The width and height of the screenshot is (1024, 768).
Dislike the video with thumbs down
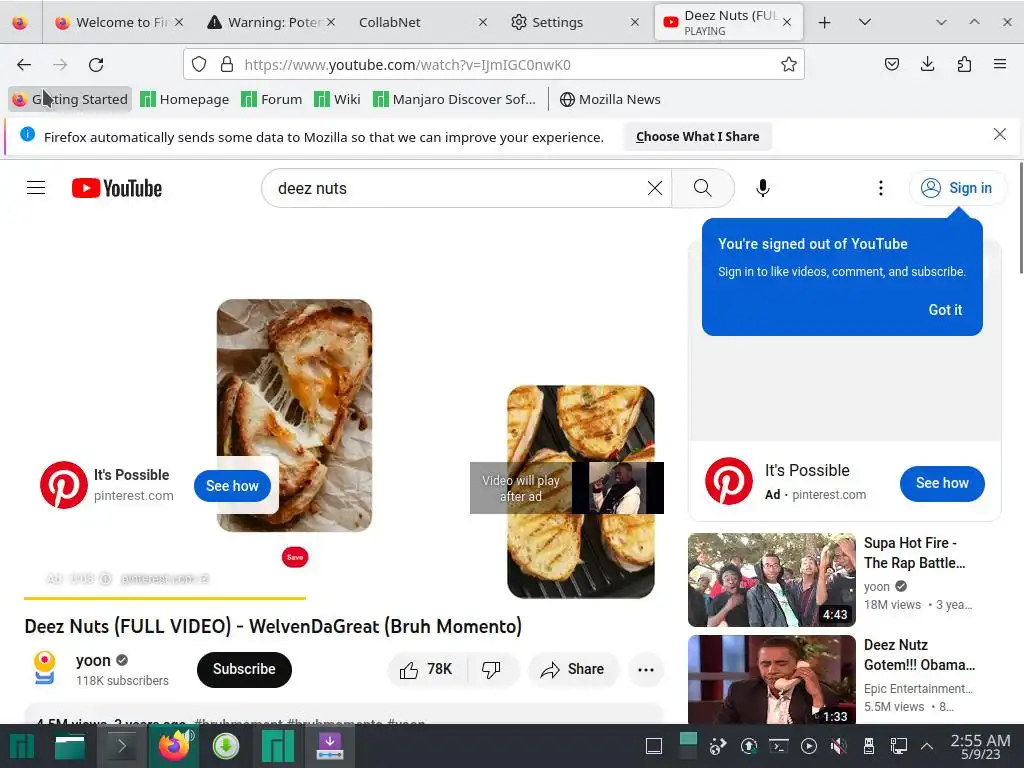tap(491, 669)
